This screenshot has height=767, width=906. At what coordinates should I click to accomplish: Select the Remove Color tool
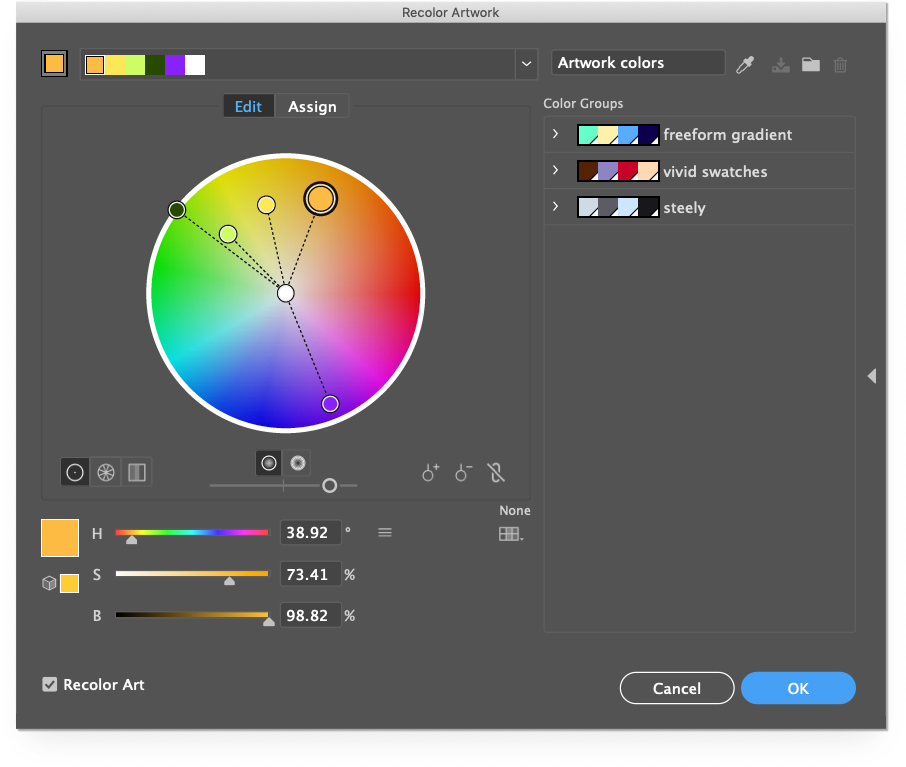click(463, 472)
